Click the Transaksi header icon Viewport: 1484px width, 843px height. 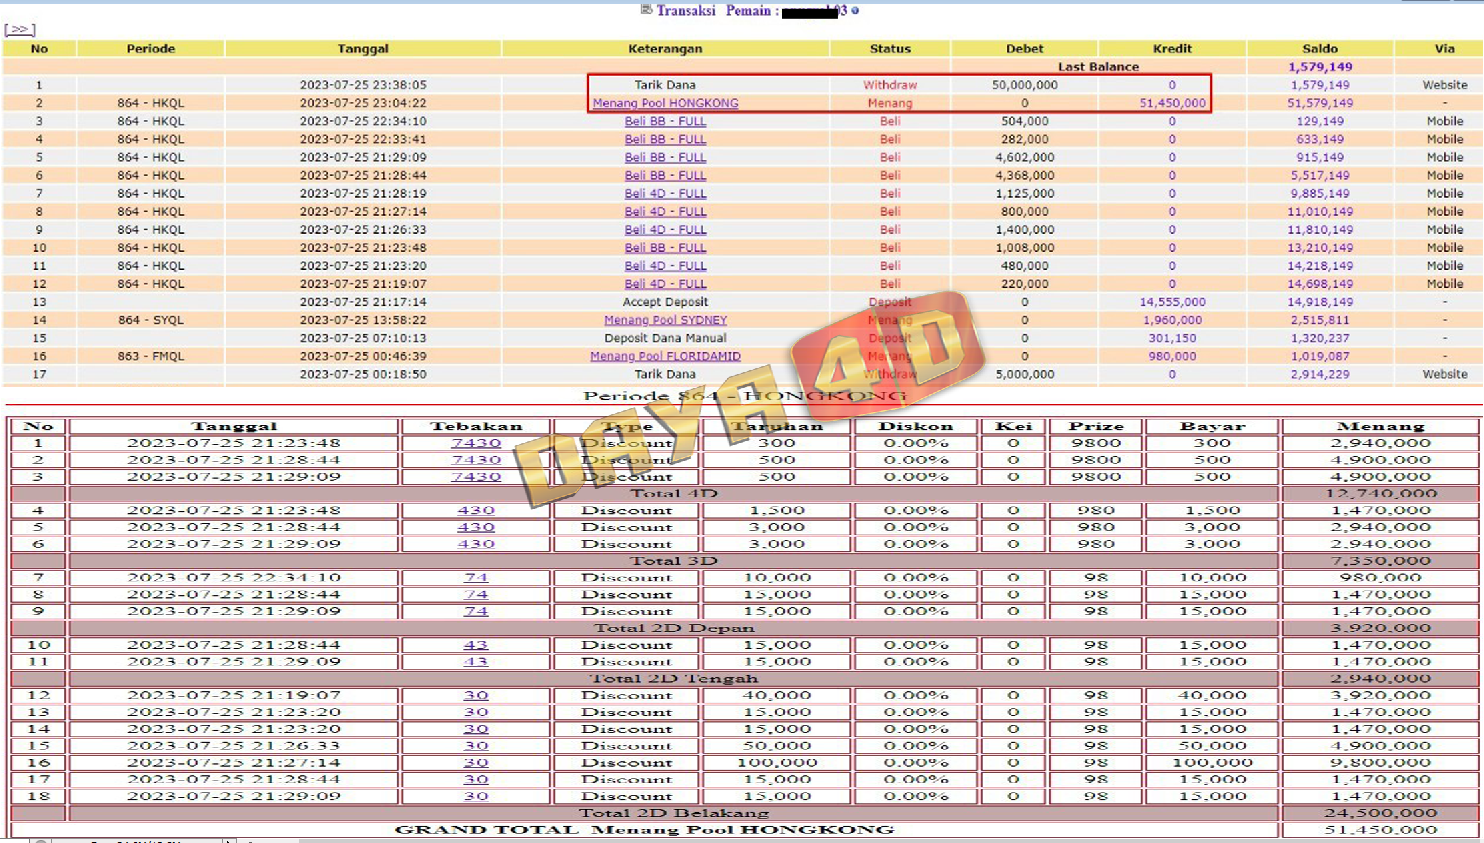(646, 10)
